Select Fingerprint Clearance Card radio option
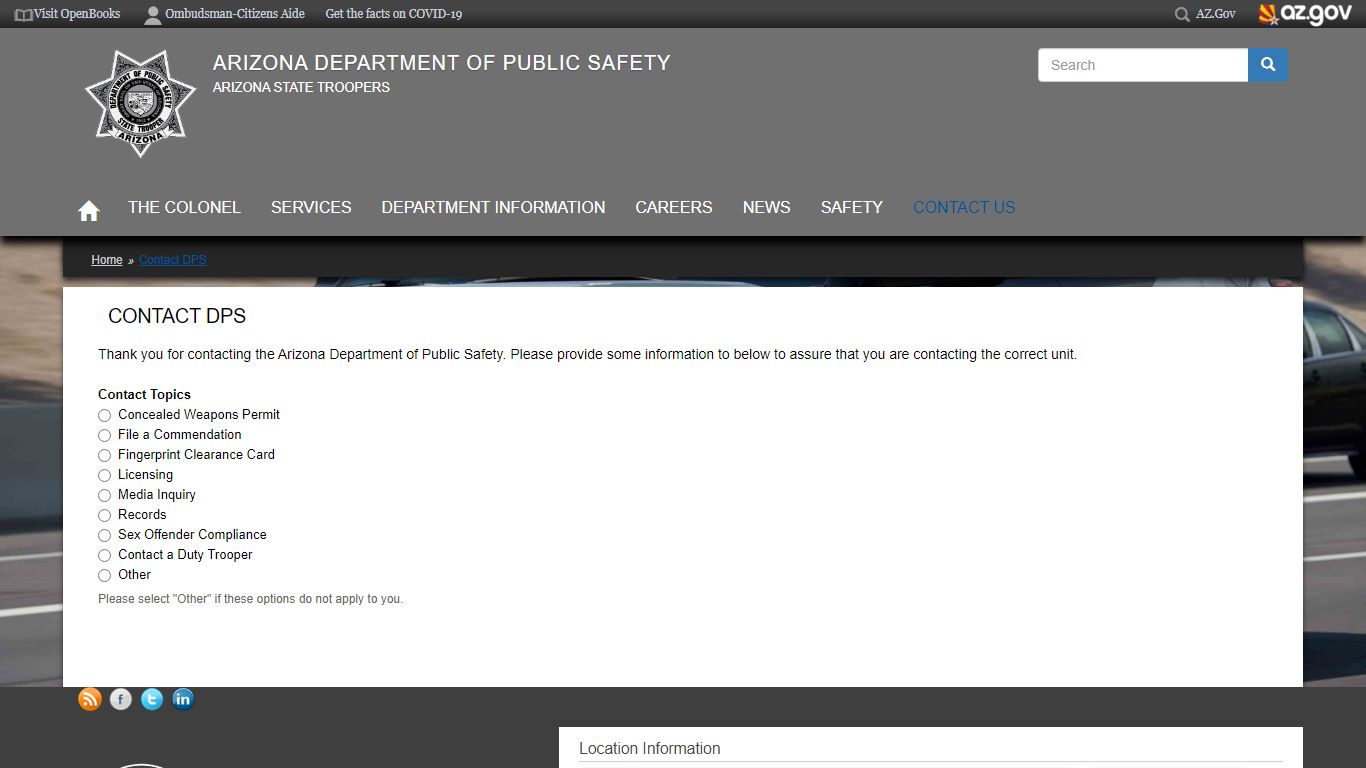1366x768 pixels. (104, 455)
